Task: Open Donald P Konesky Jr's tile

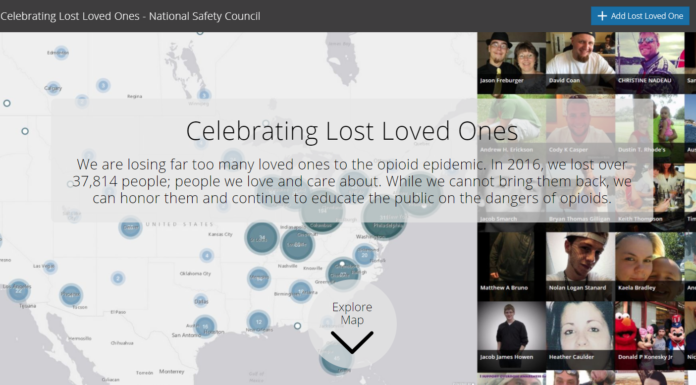Action: [x=649, y=336]
